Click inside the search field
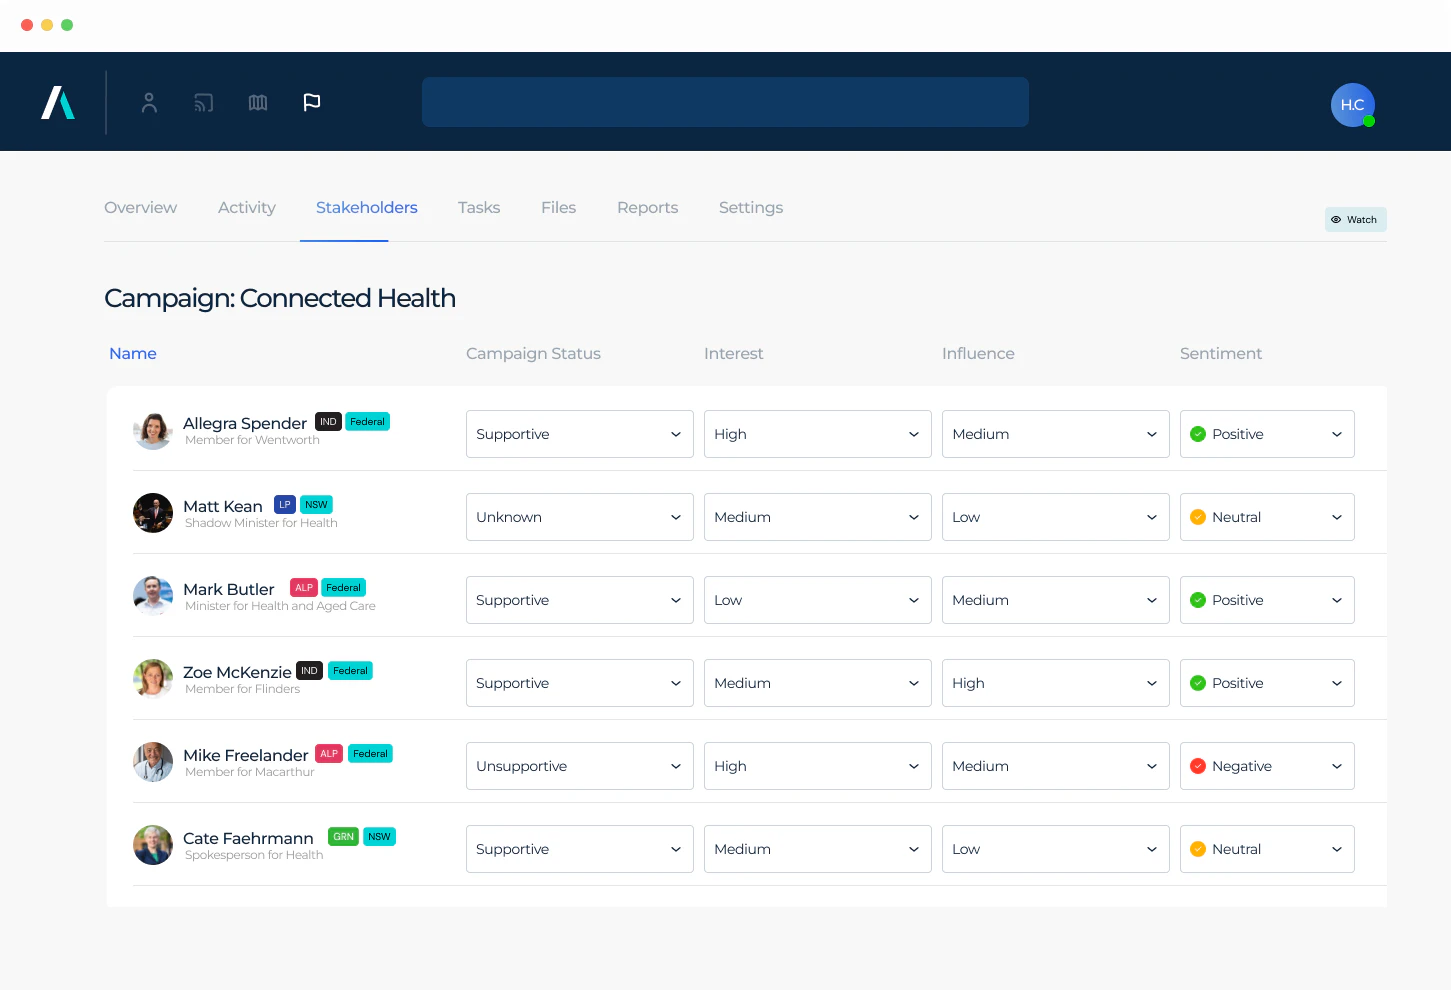1451x990 pixels. coord(725,101)
